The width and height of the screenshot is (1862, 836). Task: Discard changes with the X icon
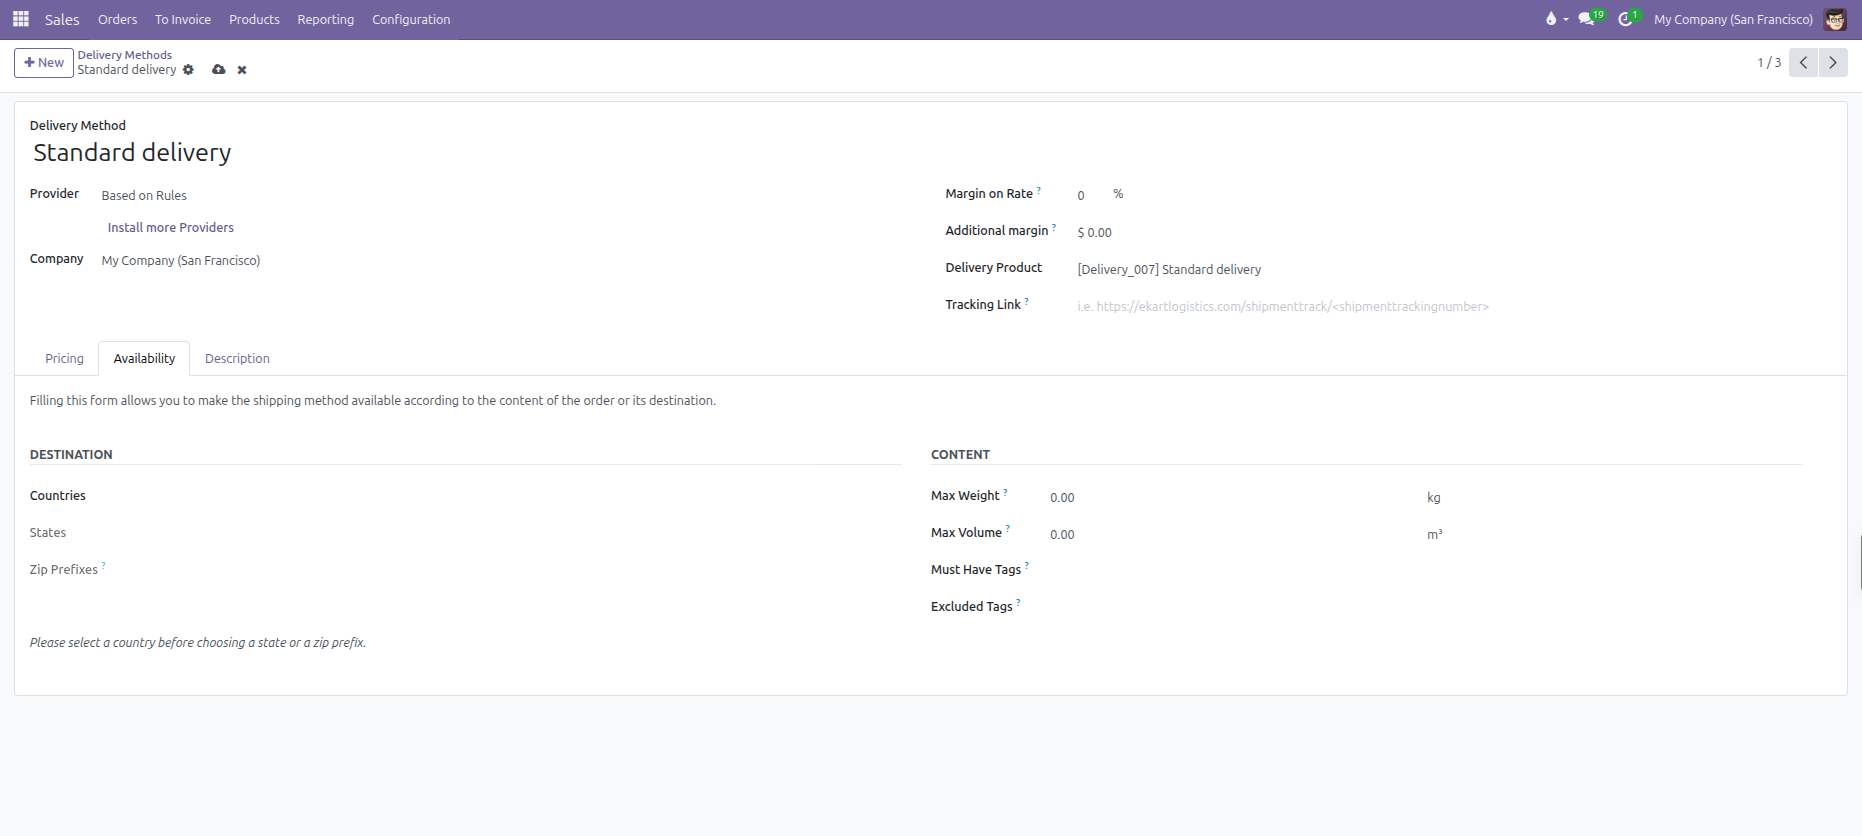[x=242, y=70]
